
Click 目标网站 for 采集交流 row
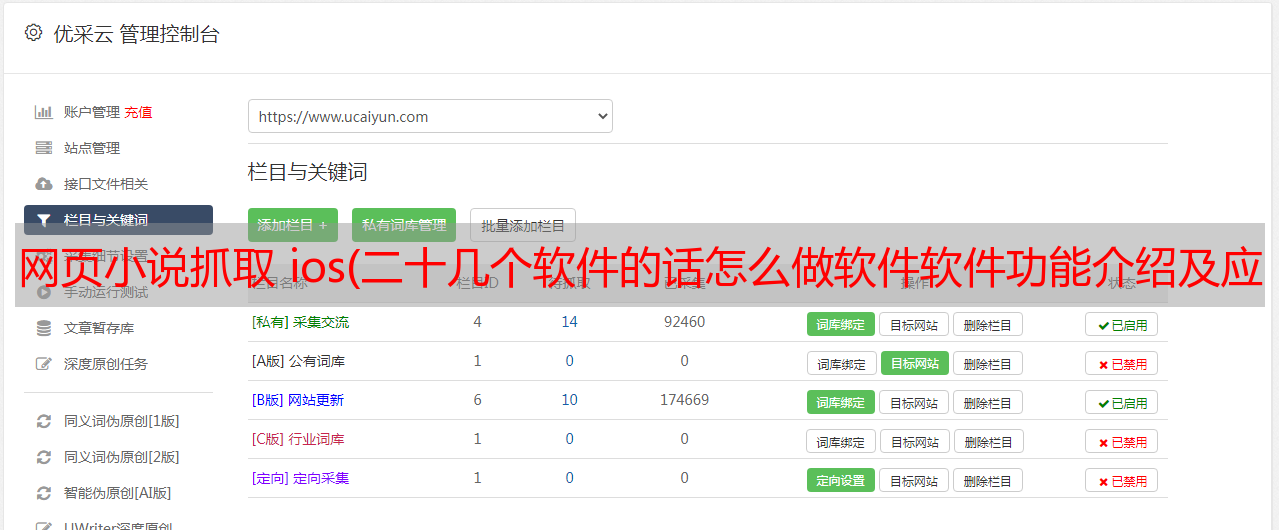coord(915,324)
